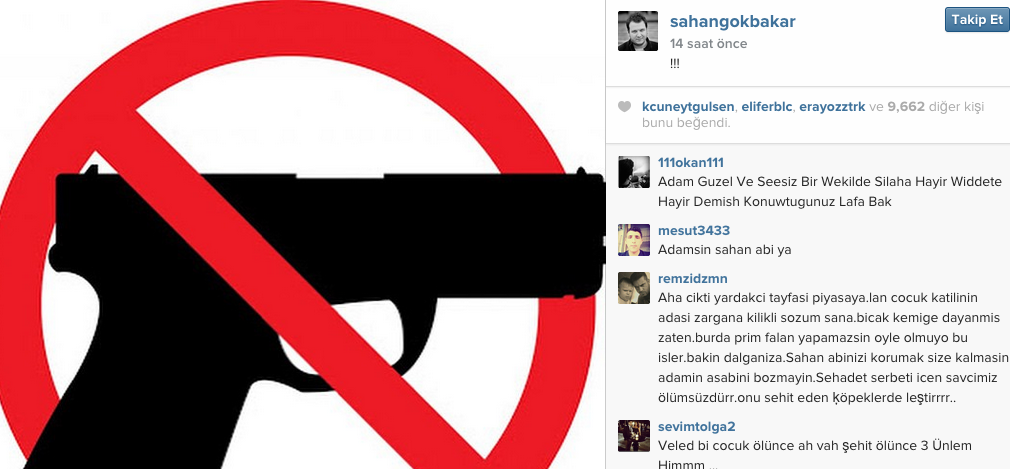Click the gray heart like icon
Screen dimensions: 1010x469
tap(624, 107)
